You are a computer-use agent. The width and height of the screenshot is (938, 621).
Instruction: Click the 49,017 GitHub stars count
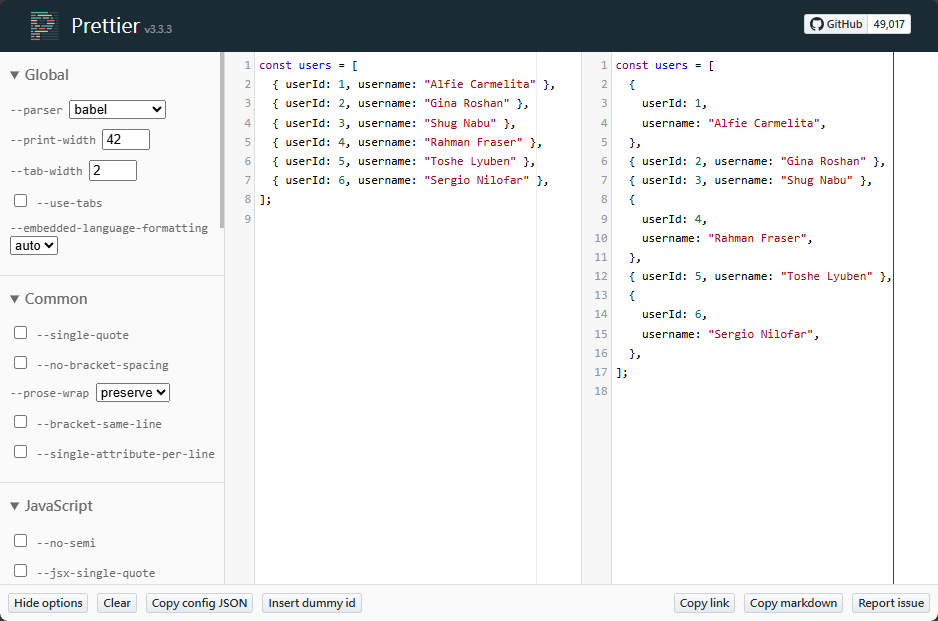point(889,24)
